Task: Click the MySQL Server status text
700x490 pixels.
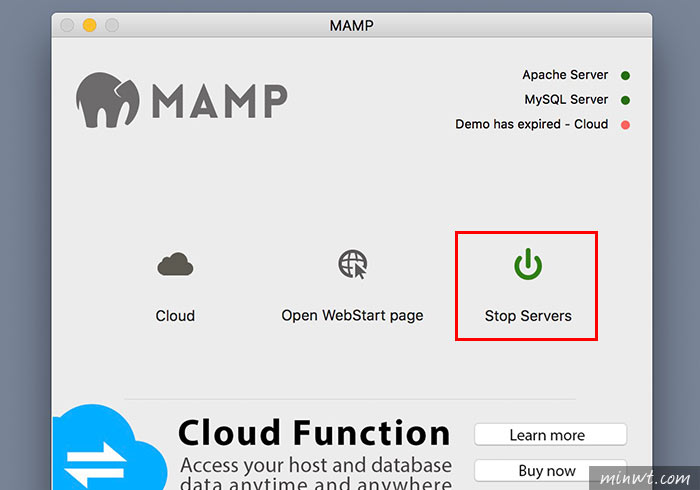Action: tap(566, 100)
